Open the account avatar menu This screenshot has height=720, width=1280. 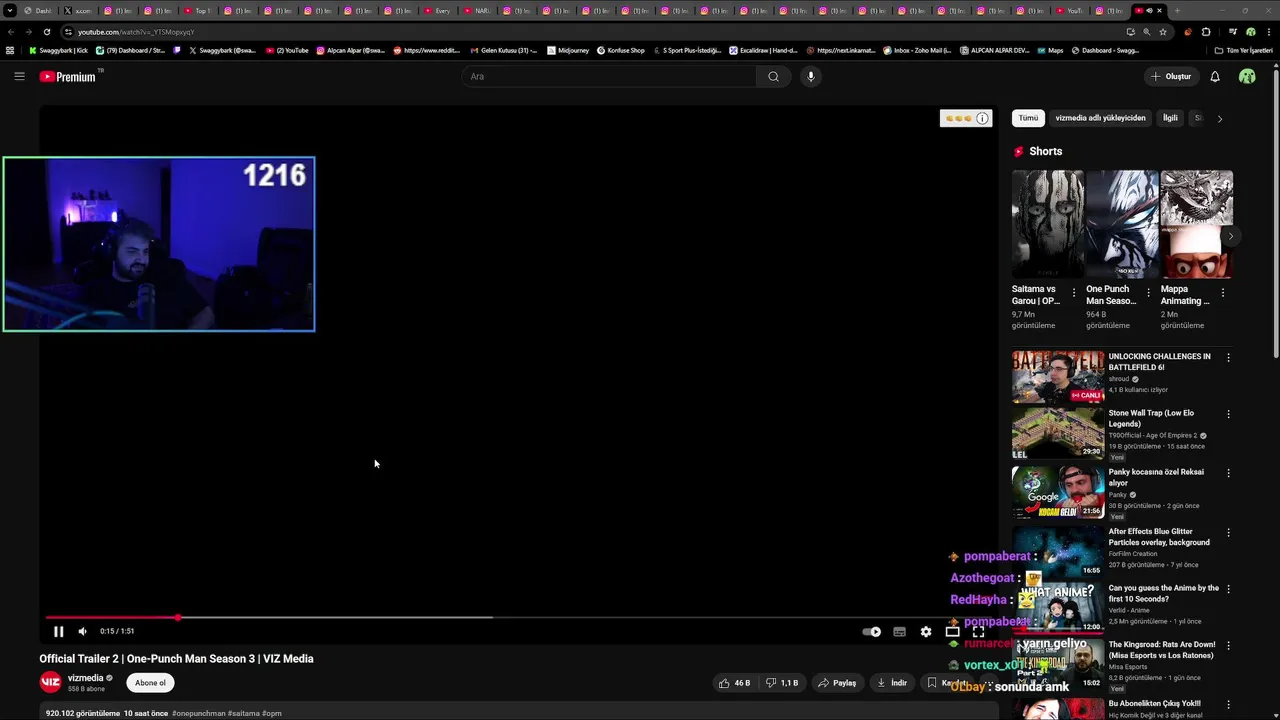[1247, 76]
